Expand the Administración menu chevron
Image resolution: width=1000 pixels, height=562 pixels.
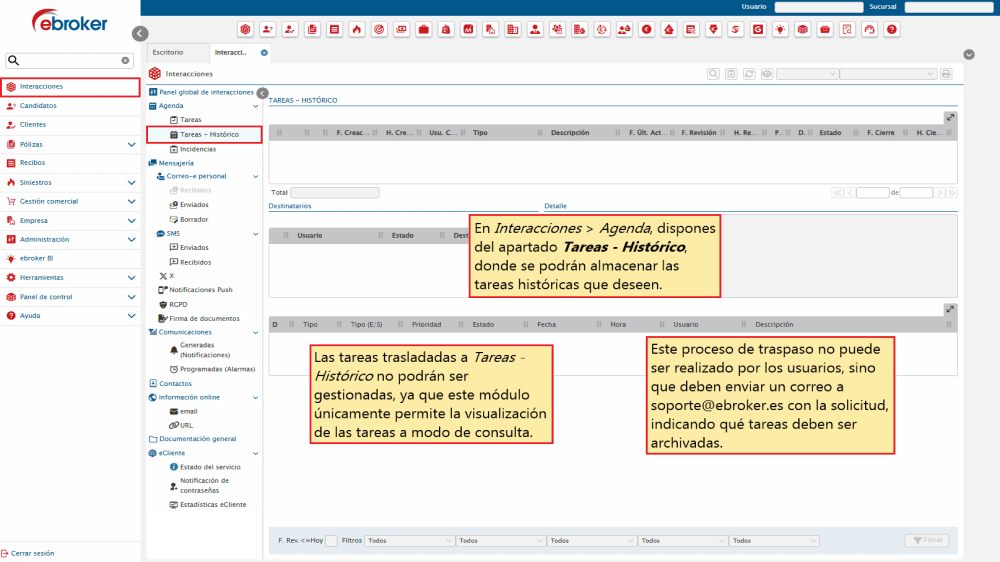131,240
